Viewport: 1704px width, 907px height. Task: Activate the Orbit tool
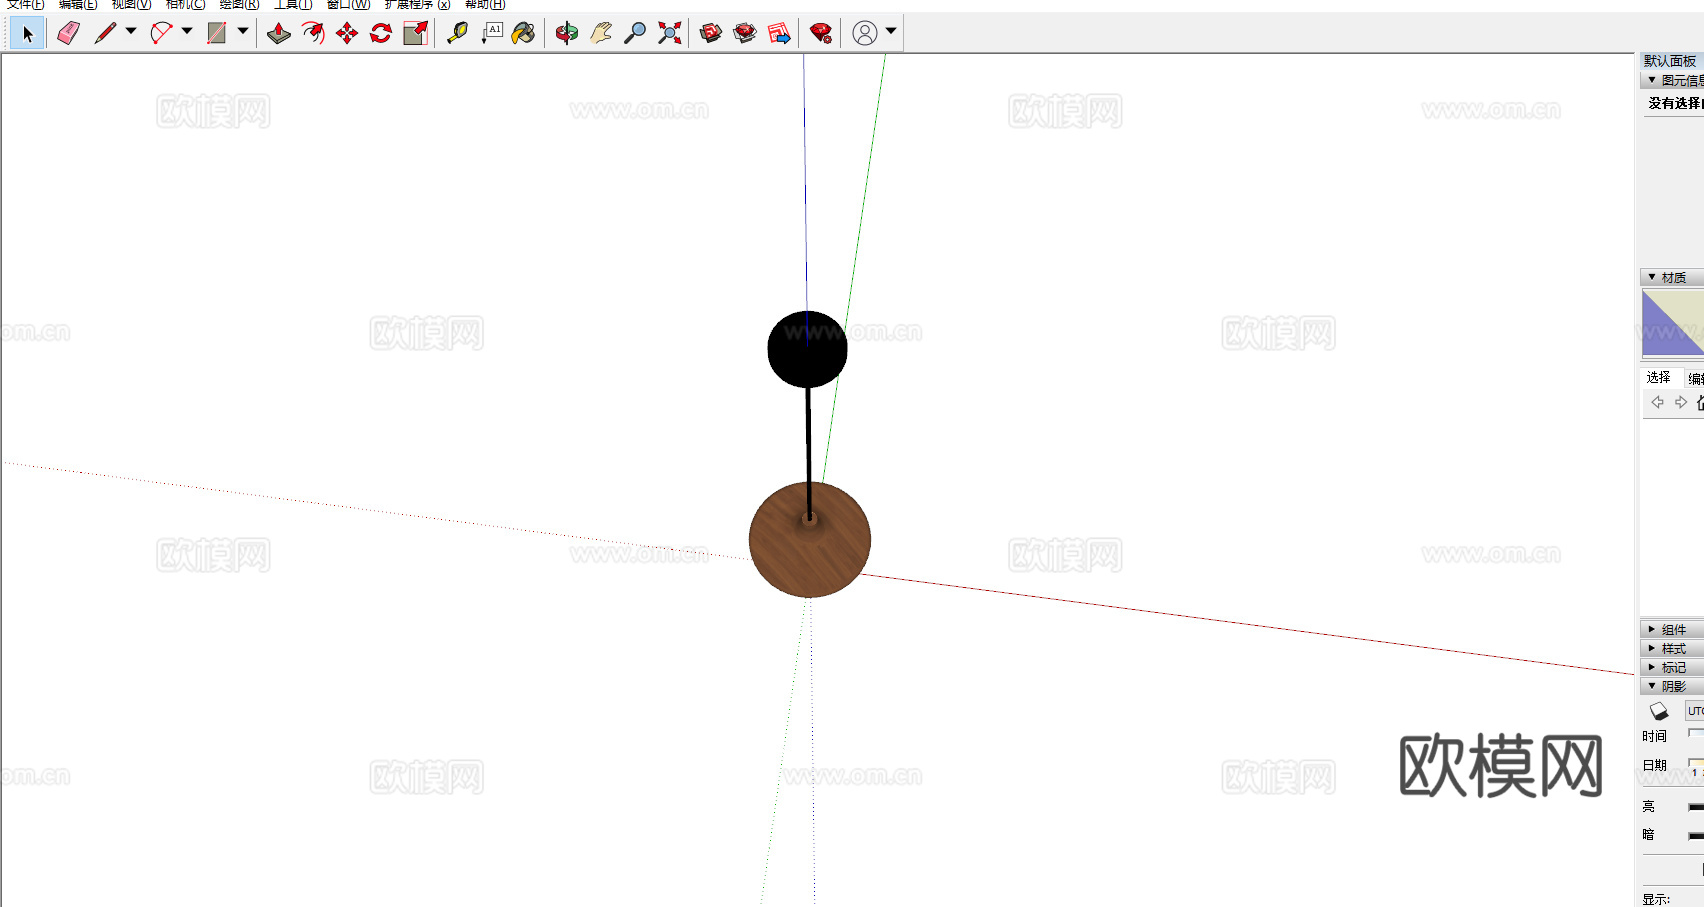[567, 33]
